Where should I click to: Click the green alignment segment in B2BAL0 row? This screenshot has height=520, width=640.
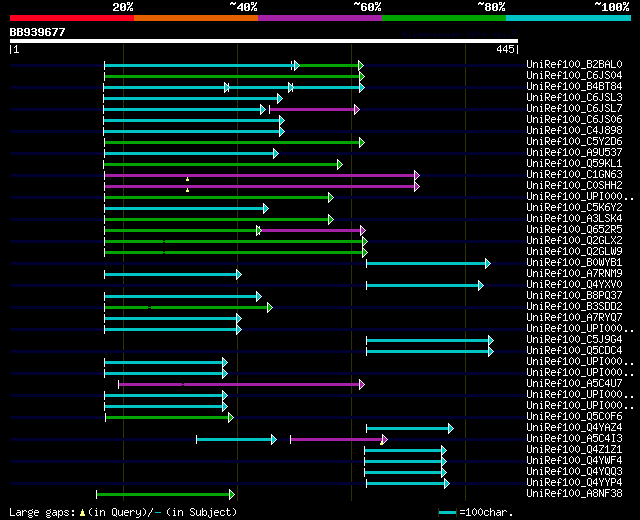click(x=331, y=65)
